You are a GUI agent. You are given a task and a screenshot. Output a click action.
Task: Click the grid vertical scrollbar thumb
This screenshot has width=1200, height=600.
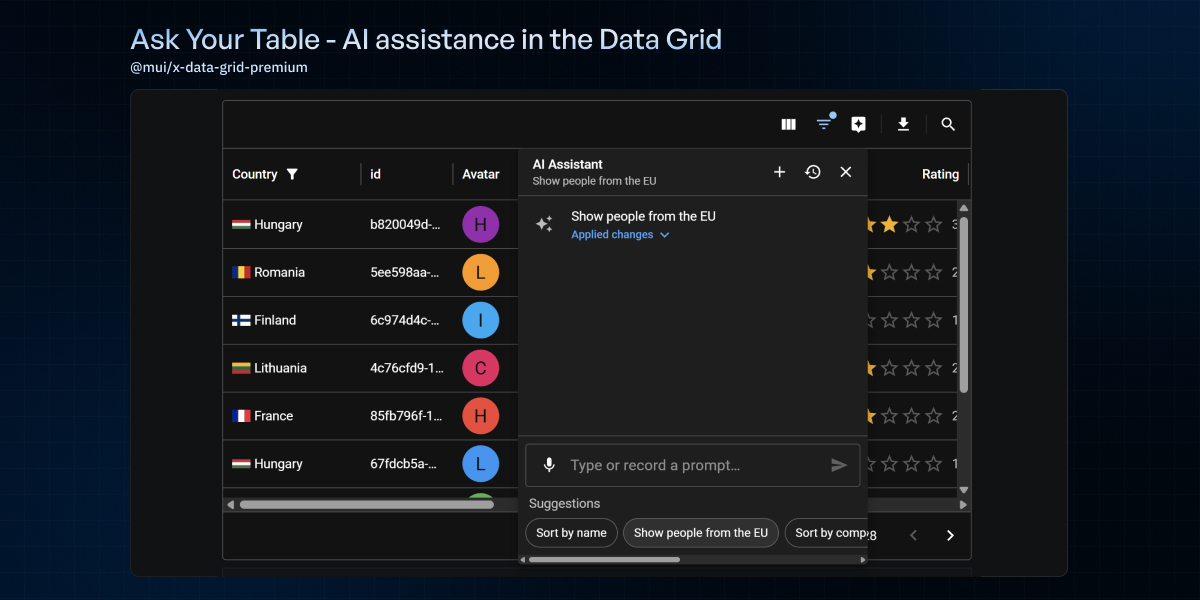pos(963,304)
